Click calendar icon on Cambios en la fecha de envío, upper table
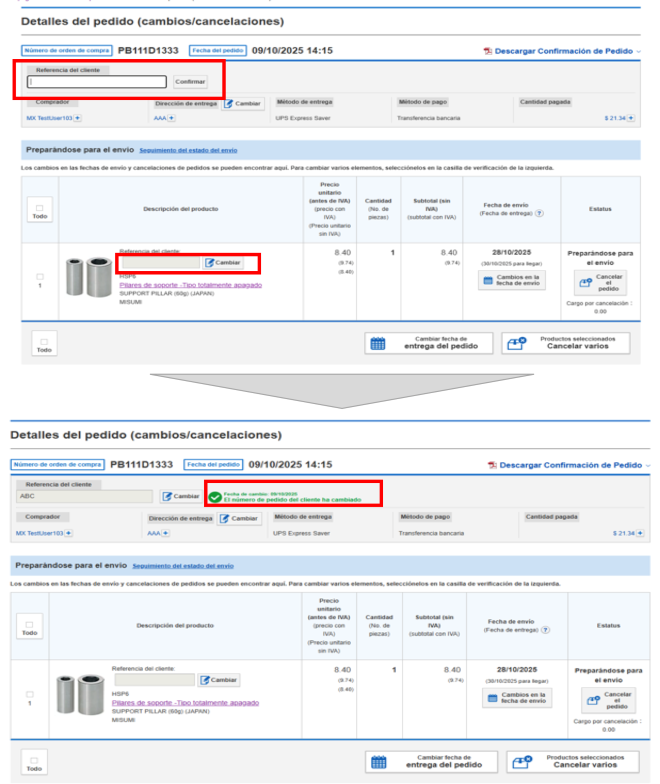 pyautogui.click(x=487, y=281)
